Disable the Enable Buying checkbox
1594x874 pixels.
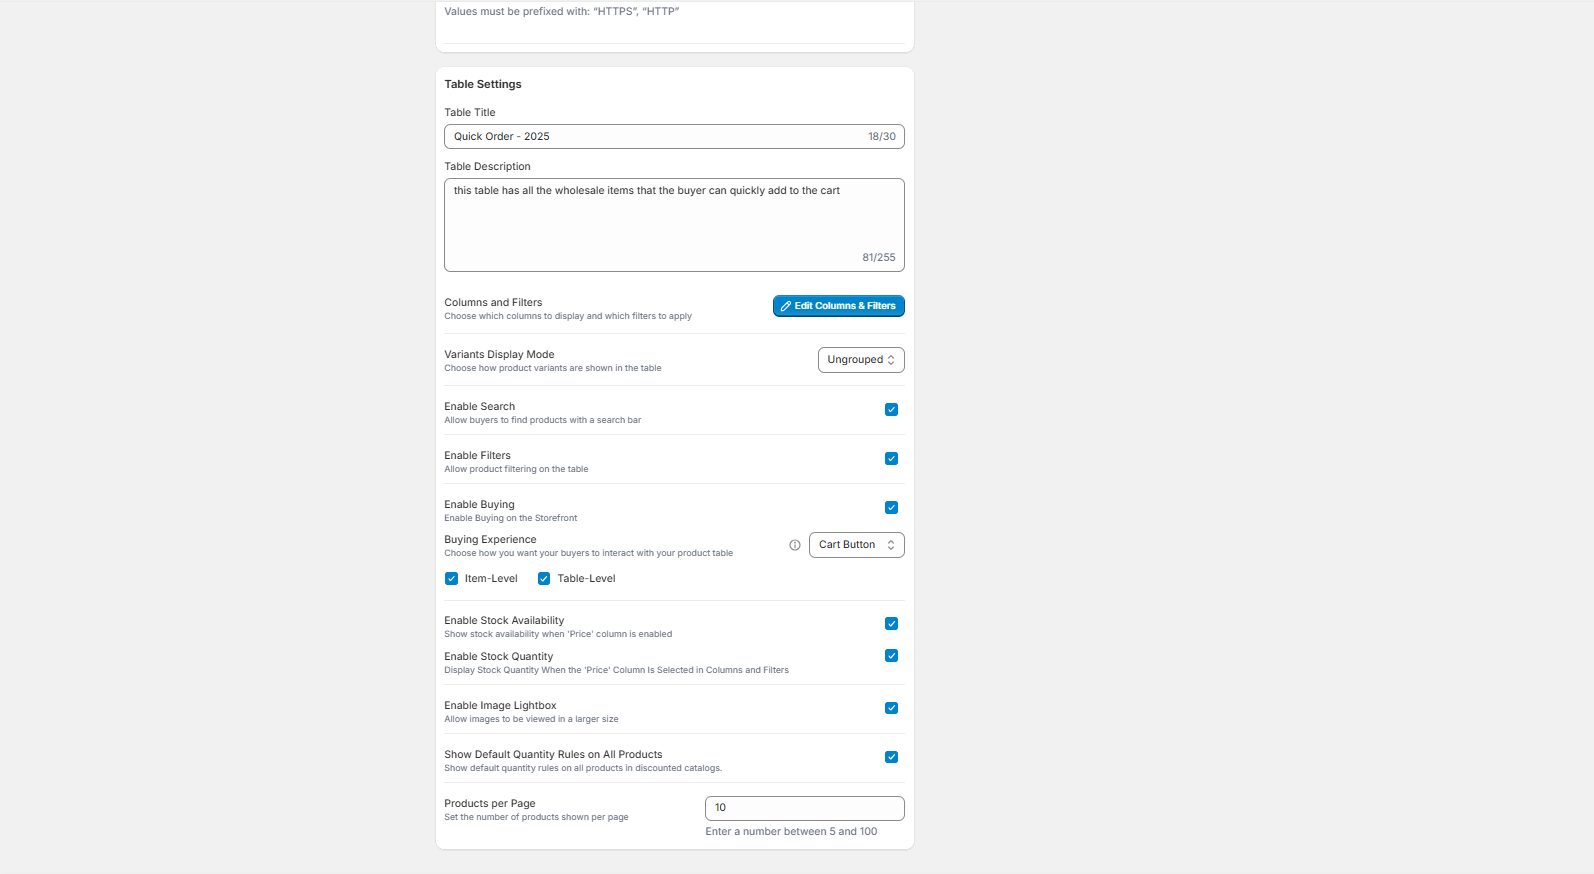tap(891, 508)
